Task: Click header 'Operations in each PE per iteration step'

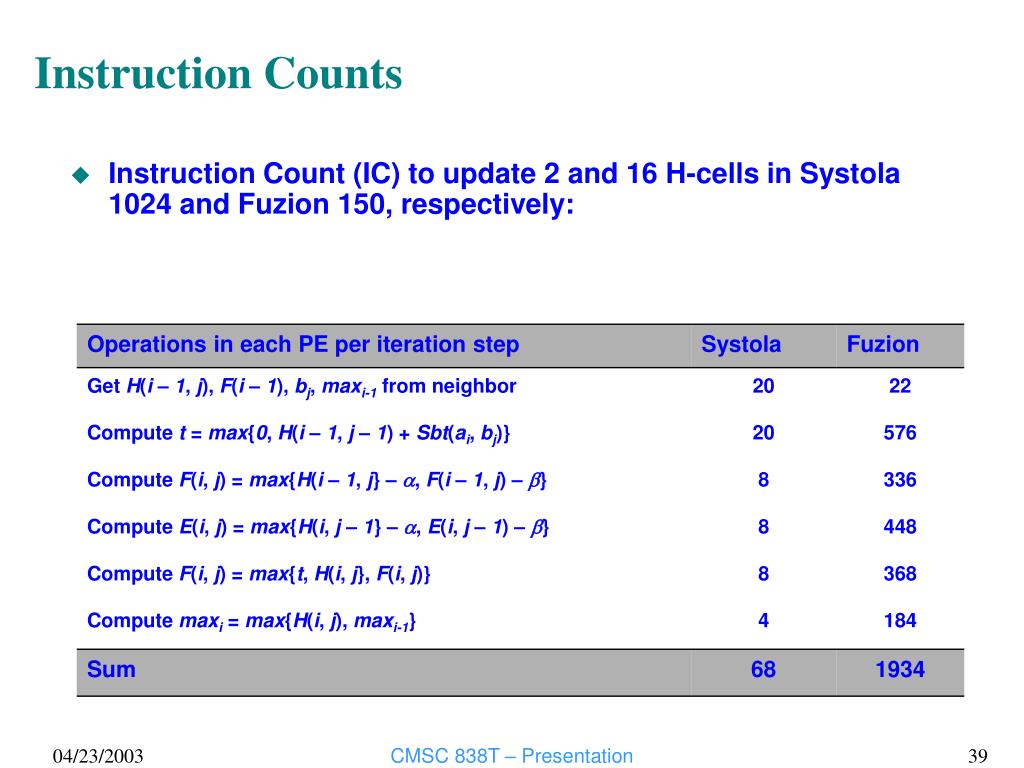Action: click(303, 344)
